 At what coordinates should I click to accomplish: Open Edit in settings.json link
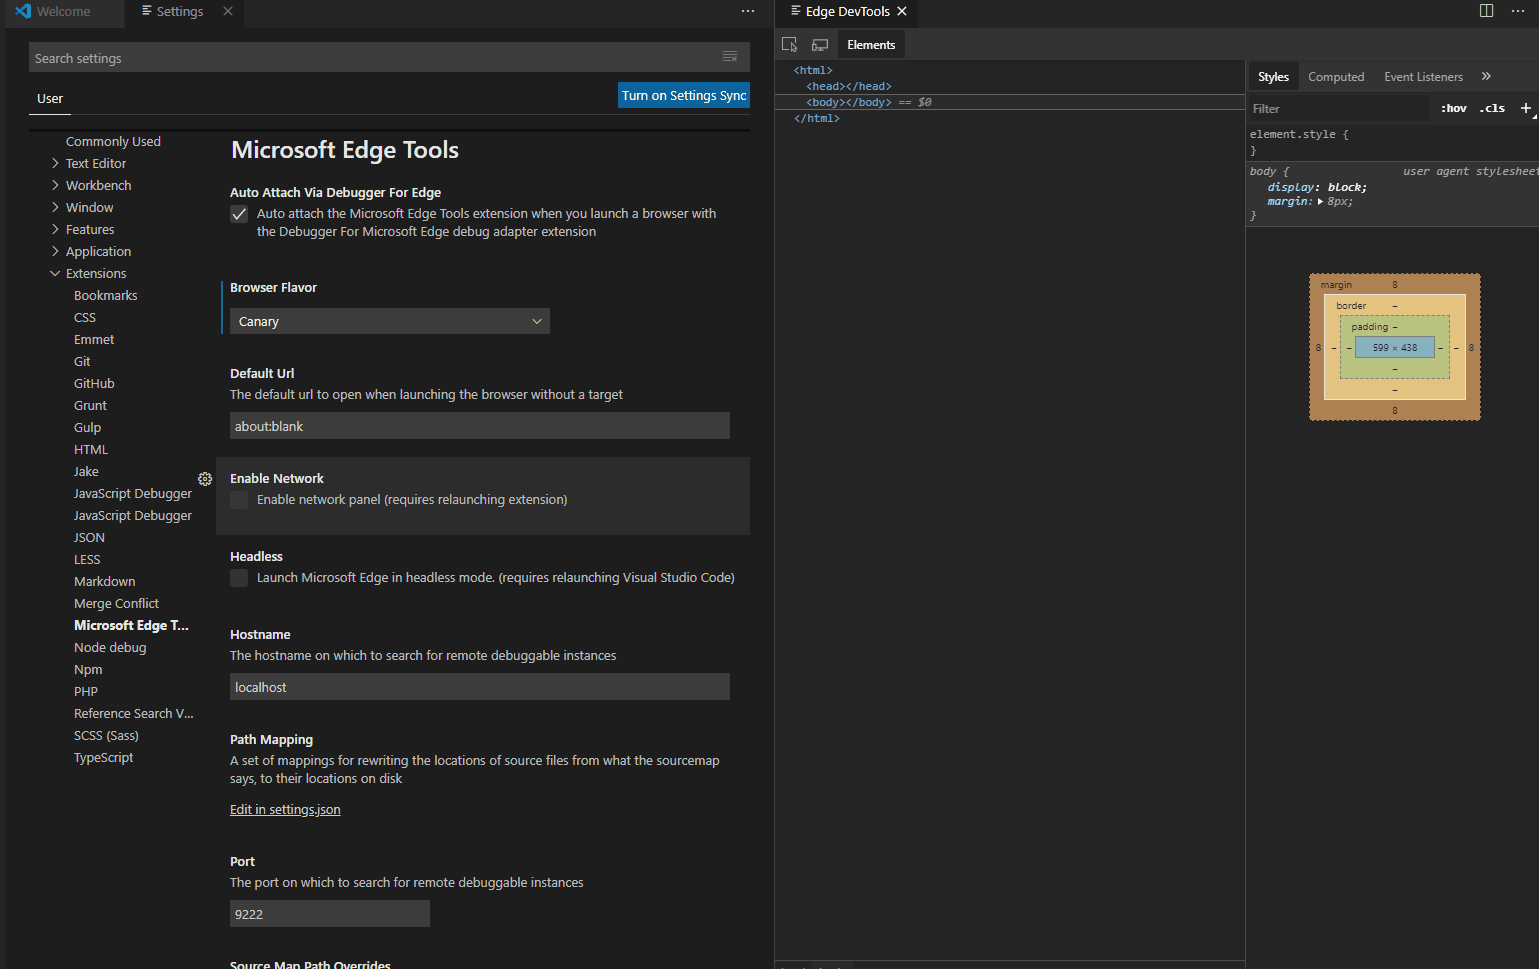coord(285,810)
